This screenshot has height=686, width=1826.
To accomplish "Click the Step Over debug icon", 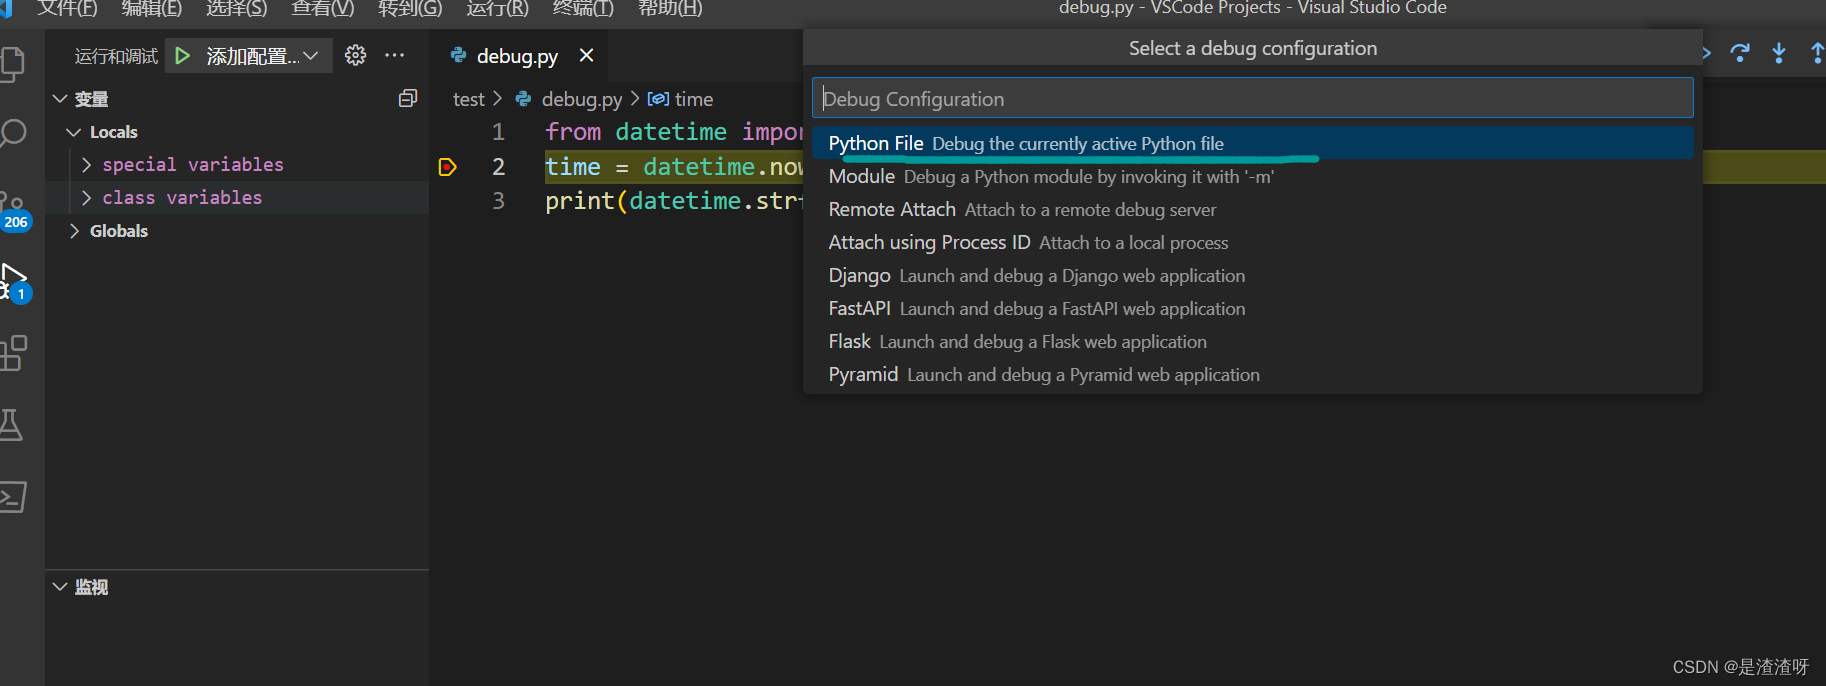I will 1740,53.
